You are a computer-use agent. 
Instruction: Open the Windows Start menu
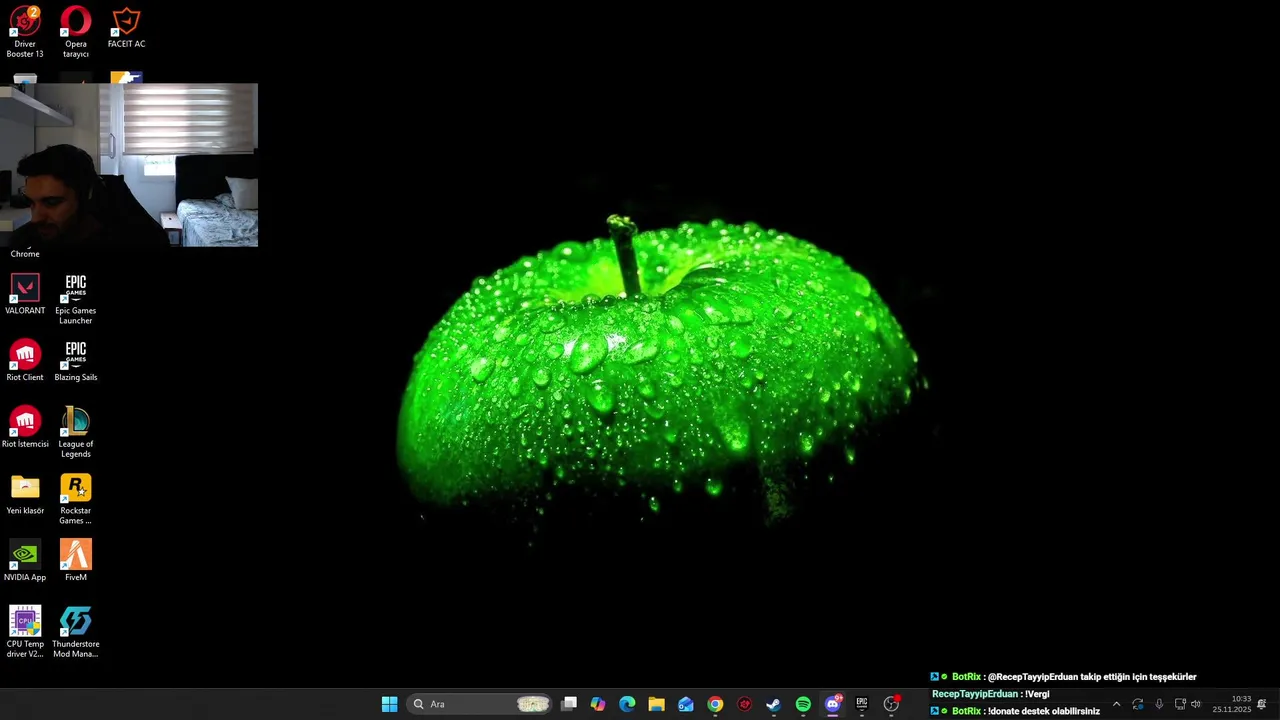[389, 704]
